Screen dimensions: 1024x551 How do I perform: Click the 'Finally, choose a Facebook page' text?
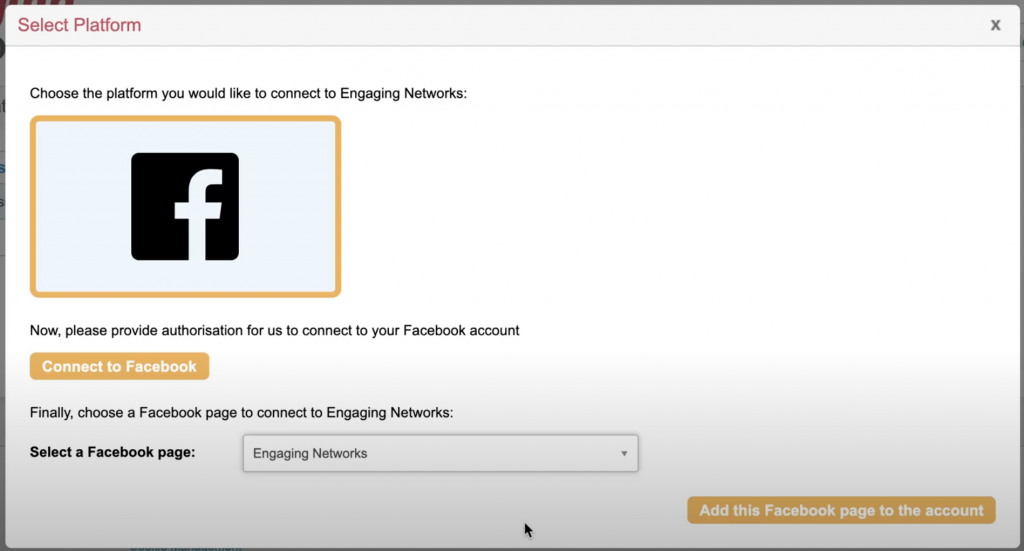pyautogui.click(x=241, y=411)
